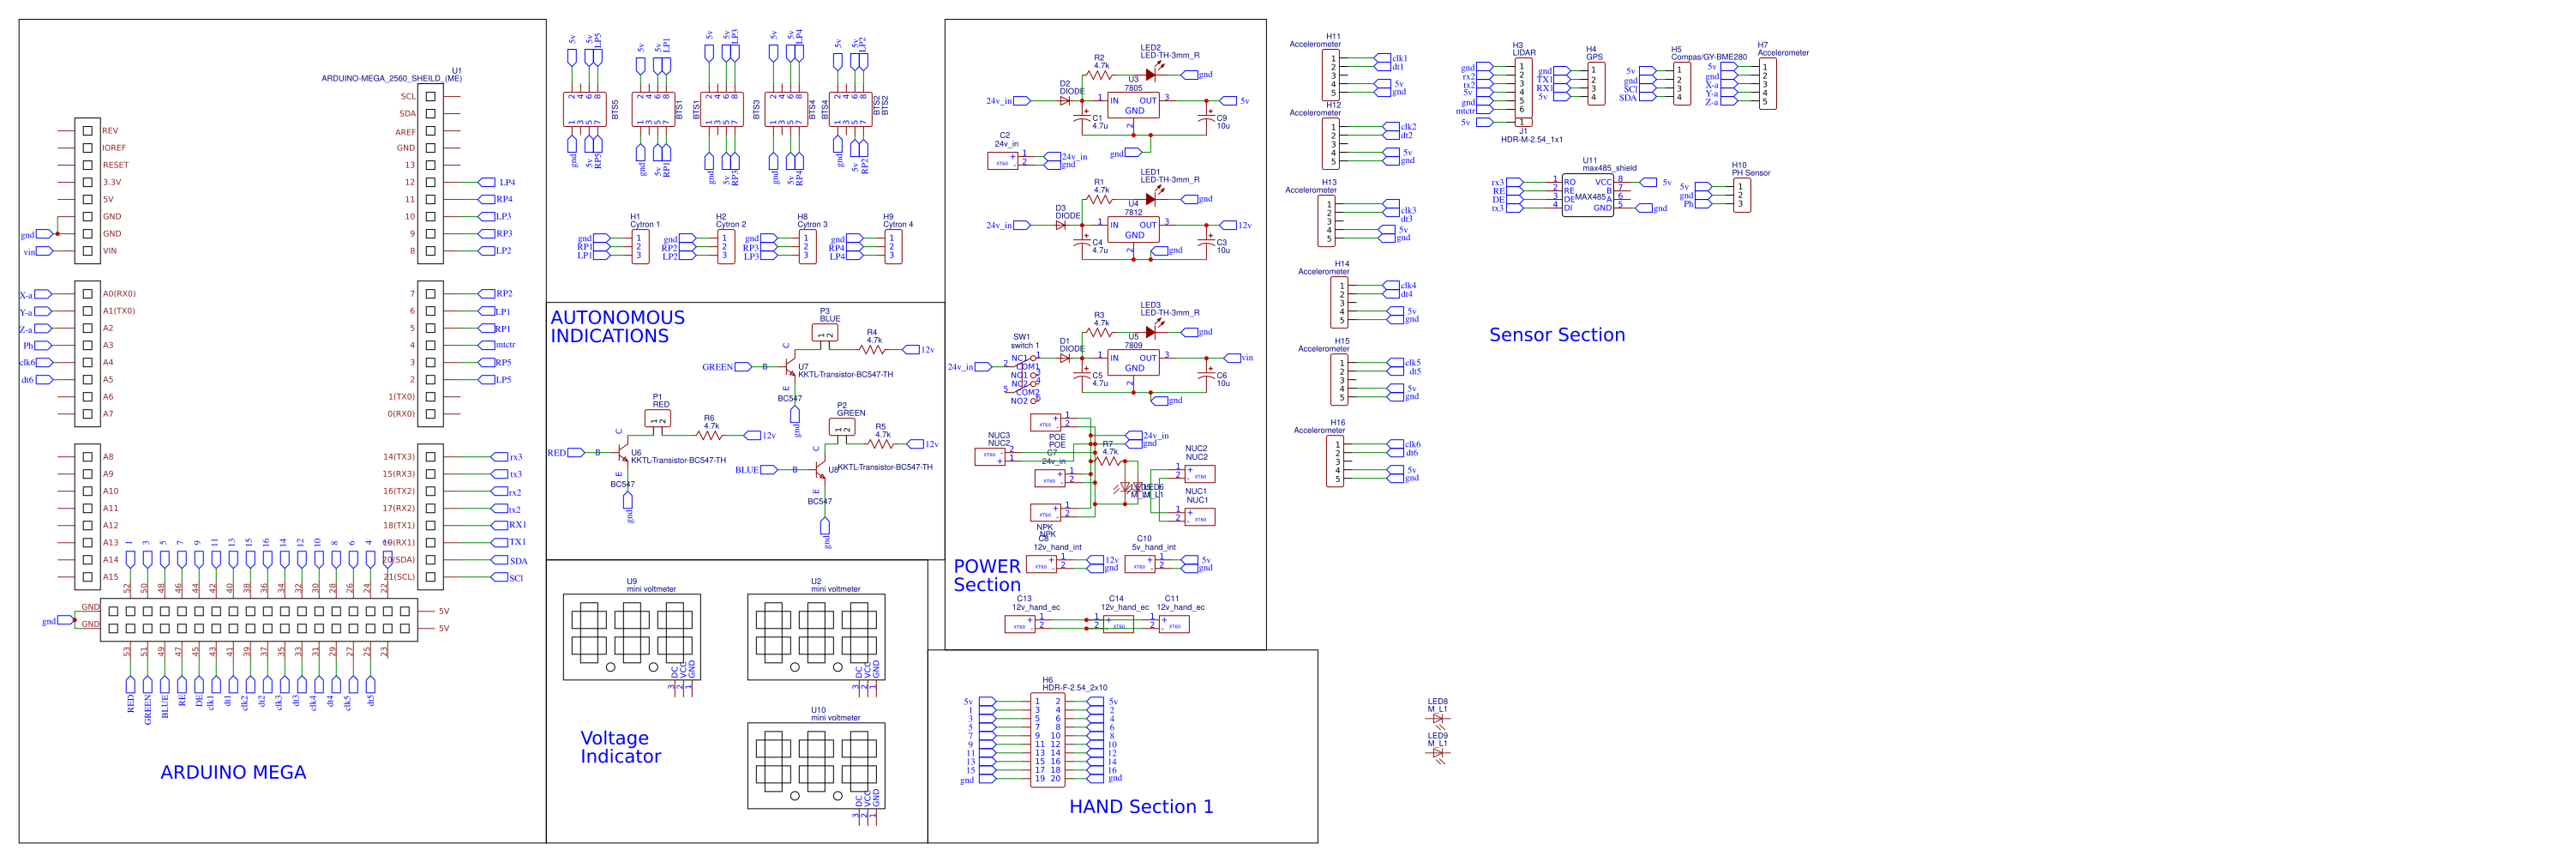Select the H3 LIDAR header connector
Screen dimensions: 2576x862
pyautogui.click(x=1523, y=88)
